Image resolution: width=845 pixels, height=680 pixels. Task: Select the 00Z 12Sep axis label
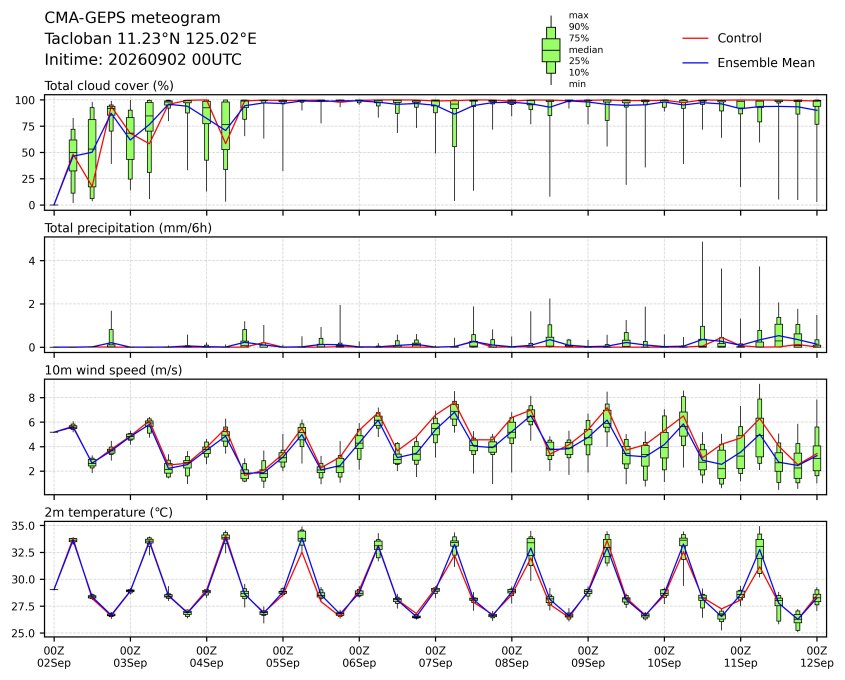(x=817, y=657)
